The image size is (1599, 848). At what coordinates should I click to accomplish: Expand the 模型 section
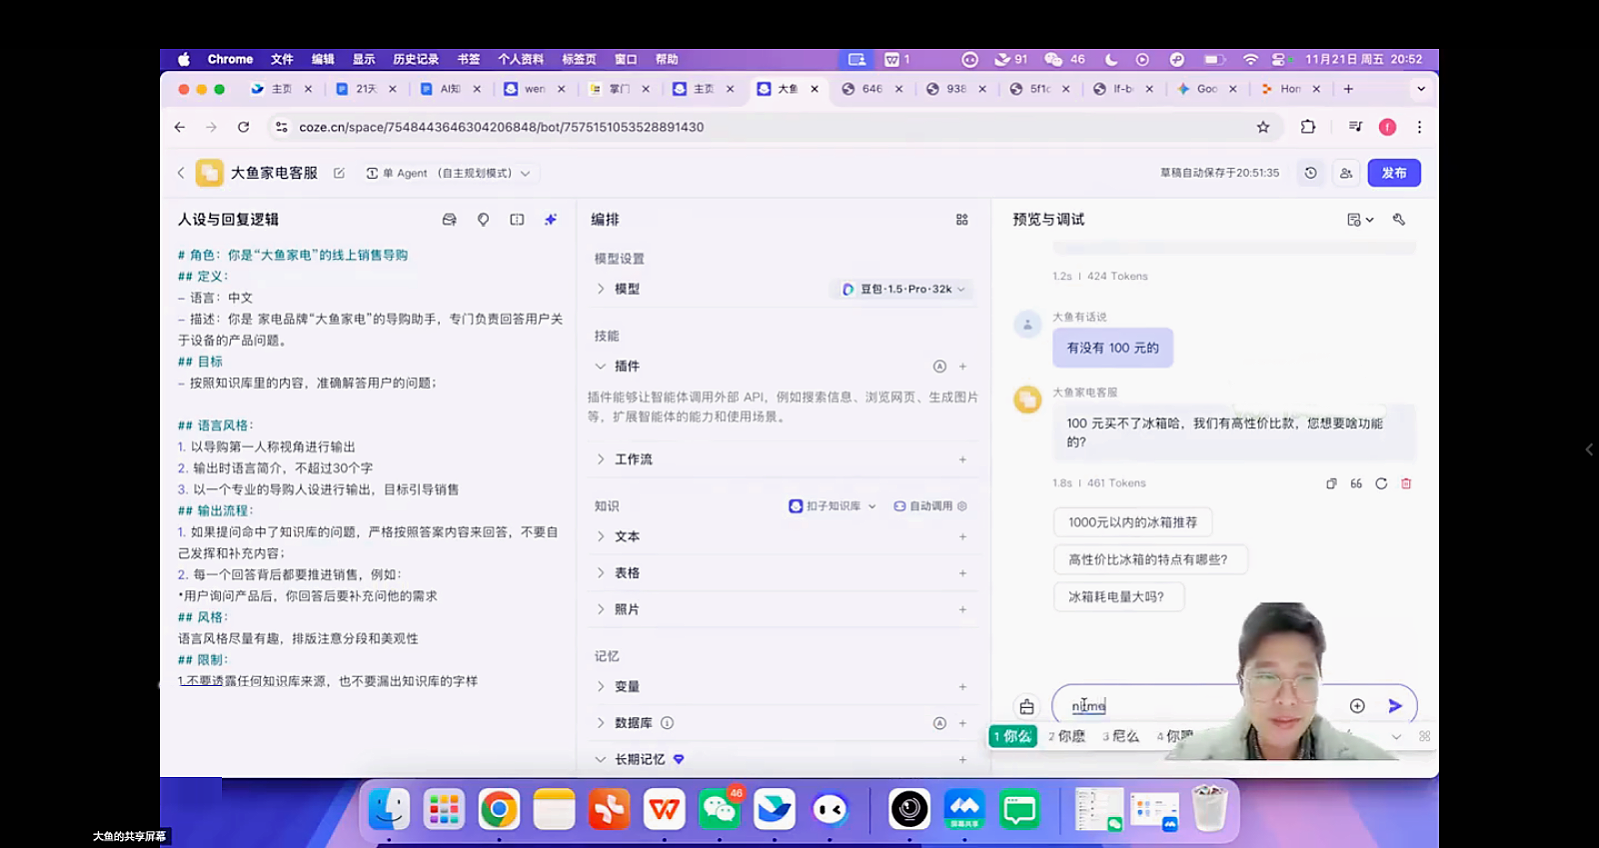(601, 289)
